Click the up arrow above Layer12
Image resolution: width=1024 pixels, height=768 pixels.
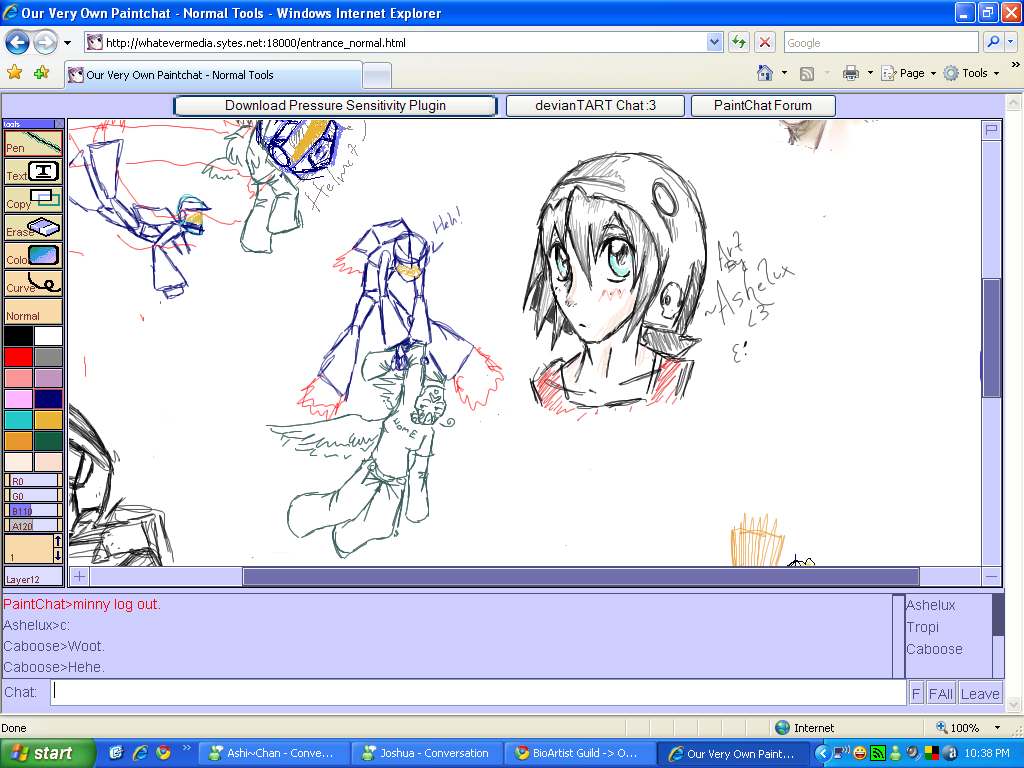point(57,539)
